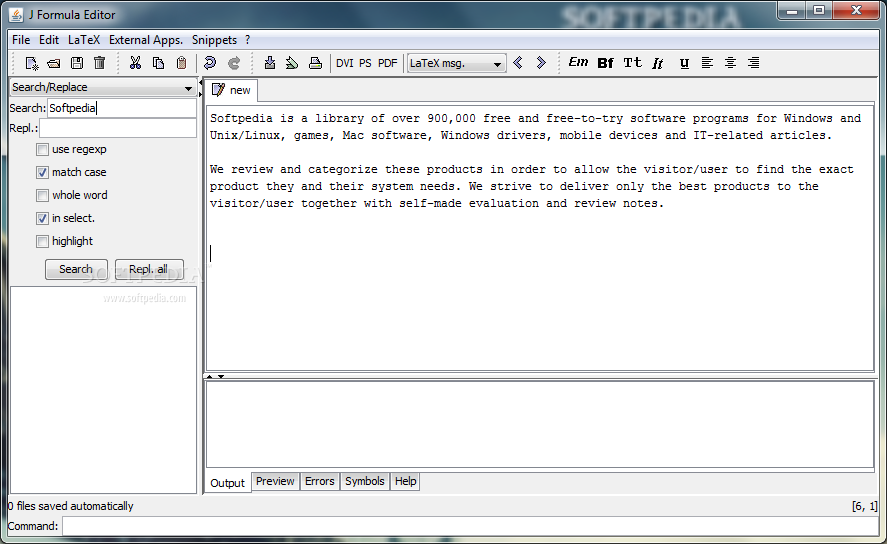The image size is (887, 544).
Task: Apply emphasis (Em) formatting
Action: pos(578,62)
